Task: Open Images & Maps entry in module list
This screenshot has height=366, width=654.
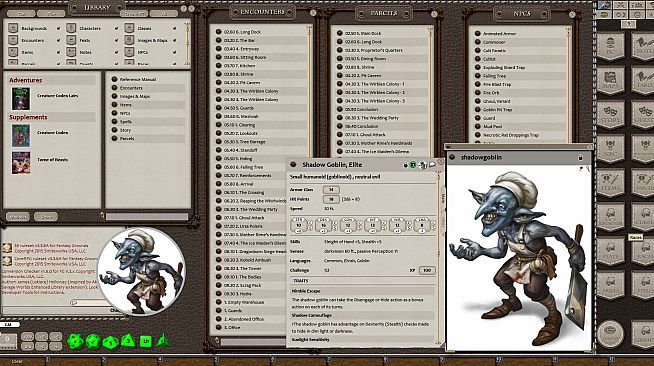Action: 148,96
